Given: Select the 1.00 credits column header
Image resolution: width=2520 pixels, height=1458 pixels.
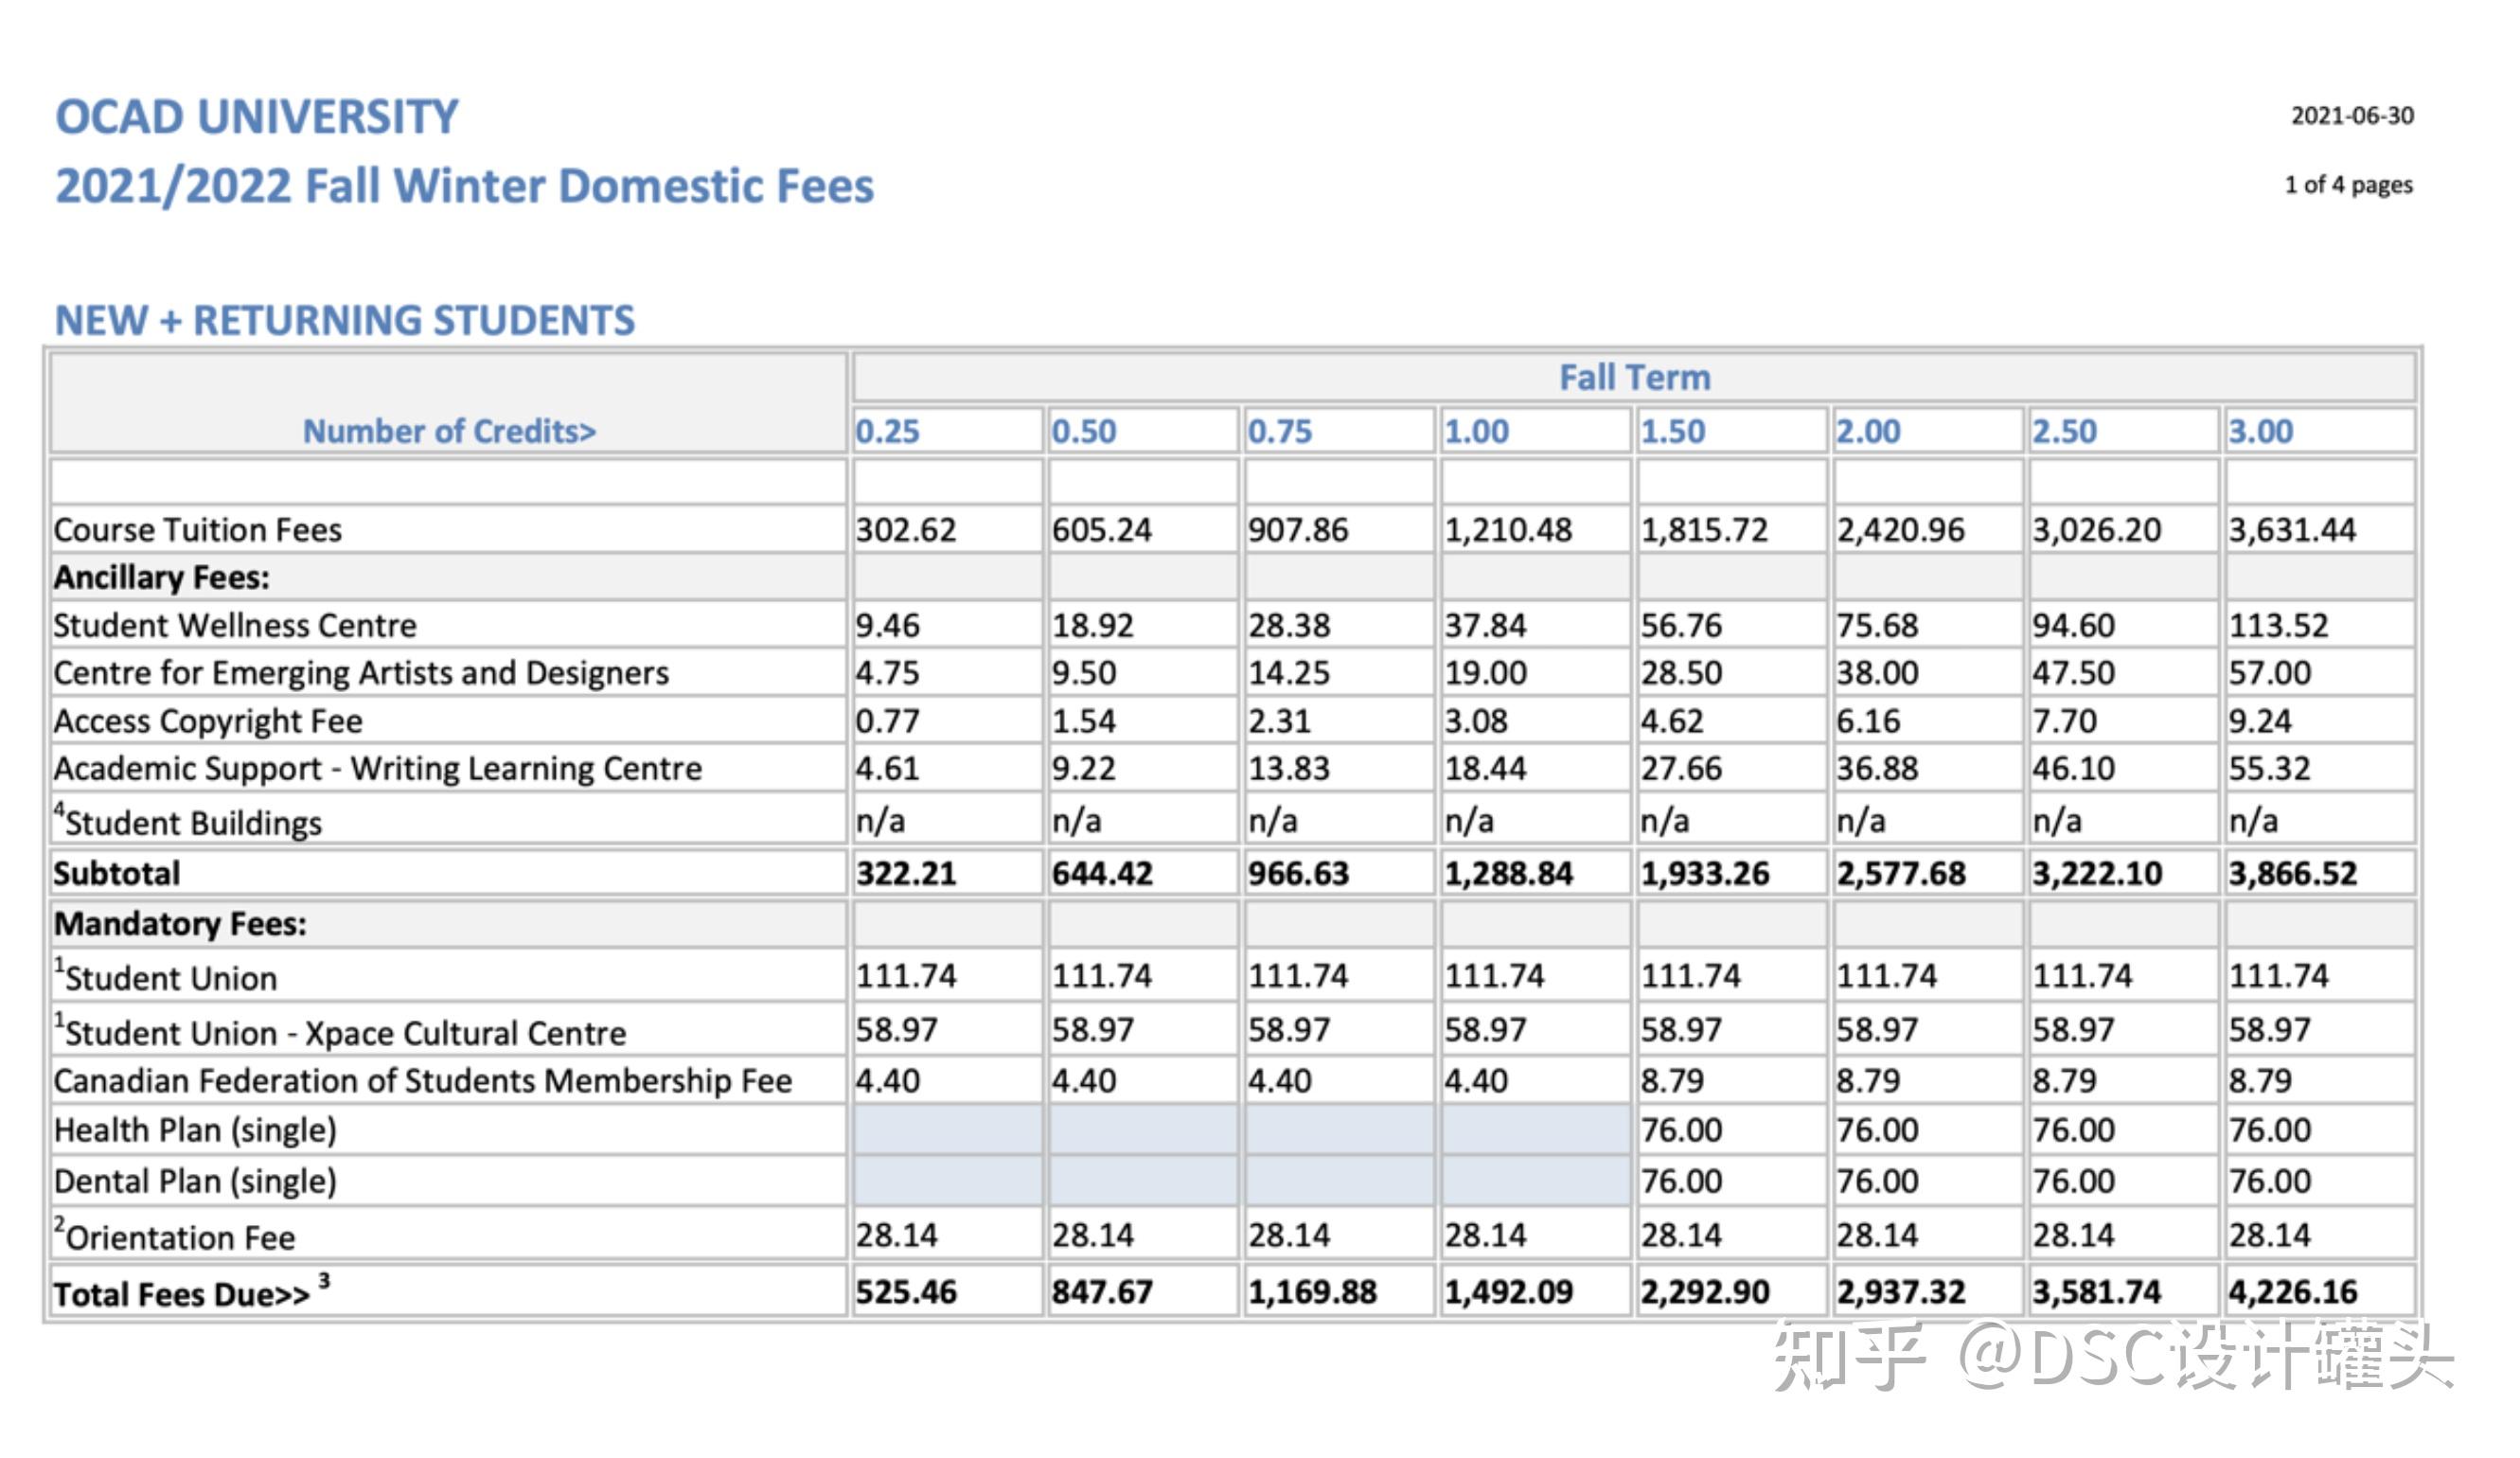Looking at the screenshot, I should click(1476, 431).
